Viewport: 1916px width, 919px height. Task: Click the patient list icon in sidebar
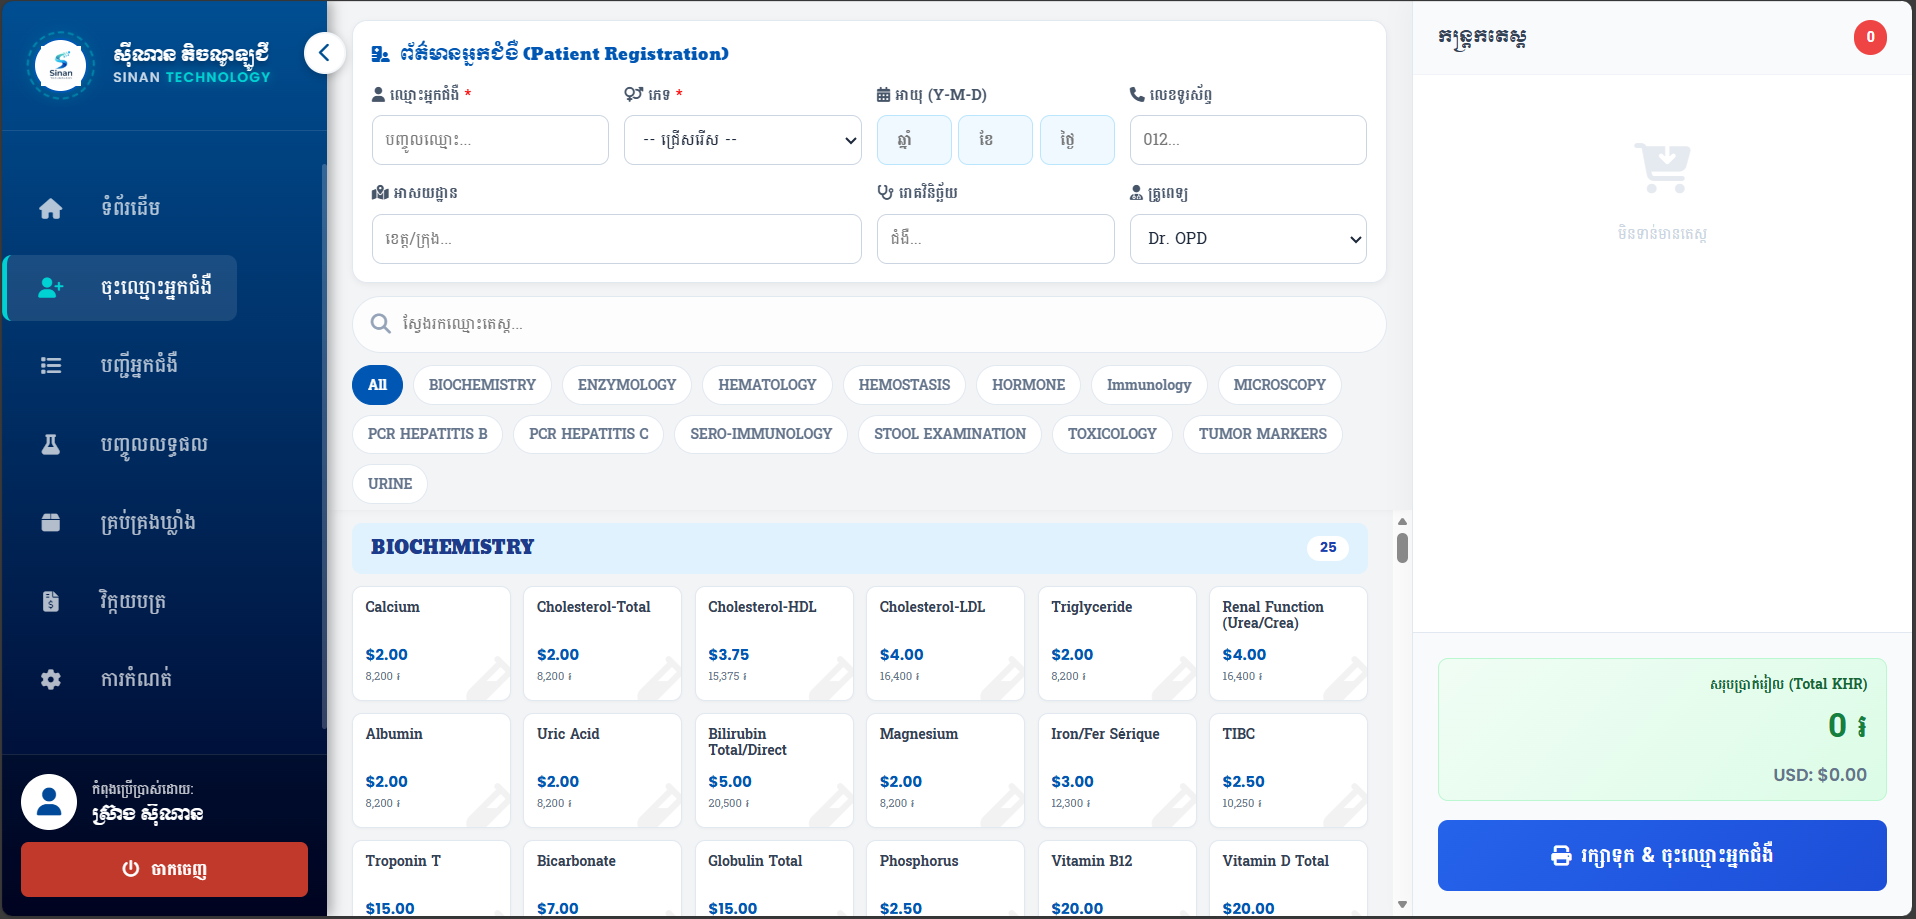[x=51, y=366]
